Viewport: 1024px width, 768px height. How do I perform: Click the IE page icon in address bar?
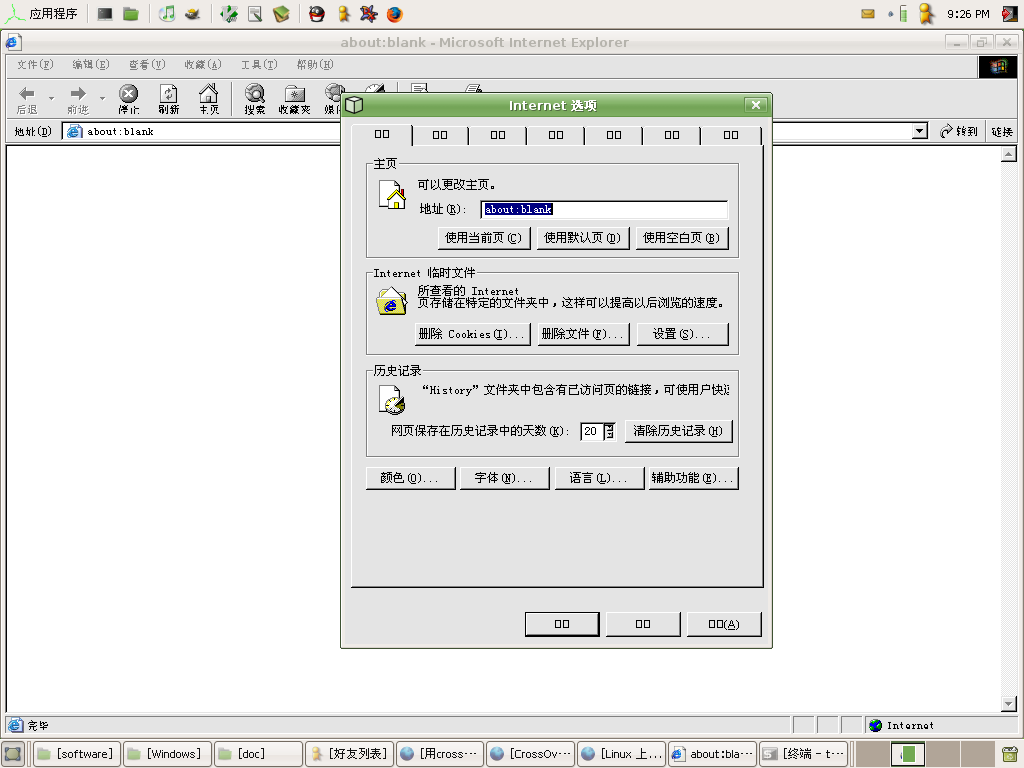click(x=74, y=131)
